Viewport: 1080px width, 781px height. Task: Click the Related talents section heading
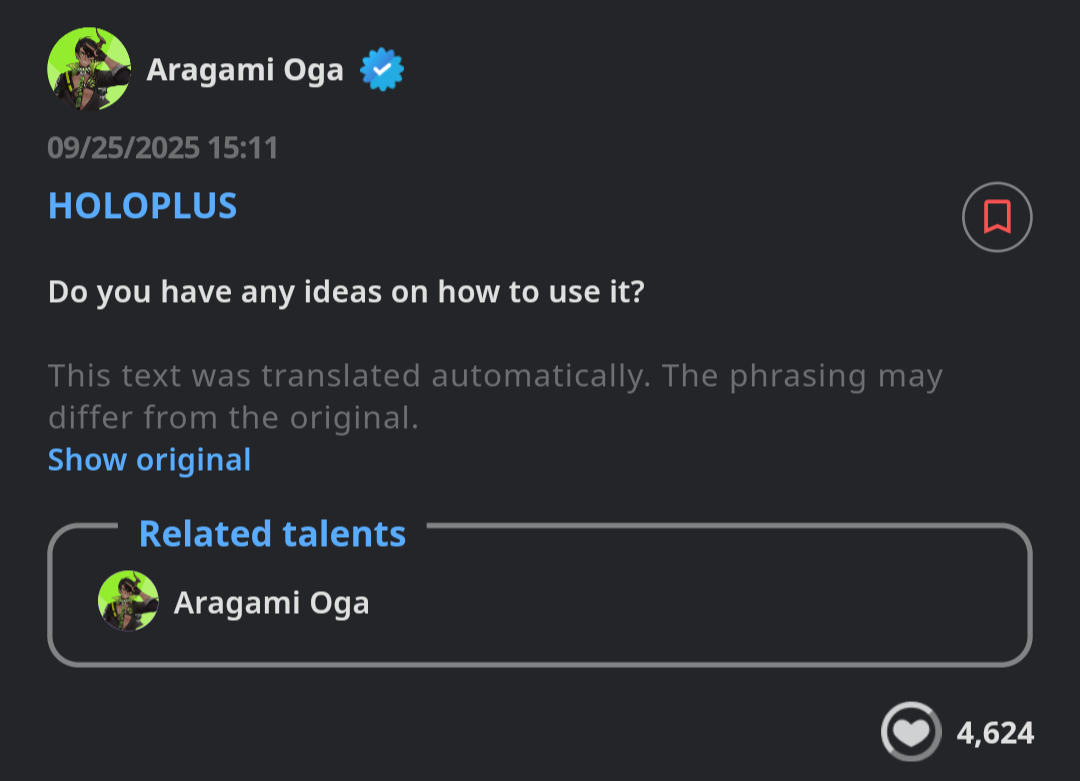(x=272, y=533)
